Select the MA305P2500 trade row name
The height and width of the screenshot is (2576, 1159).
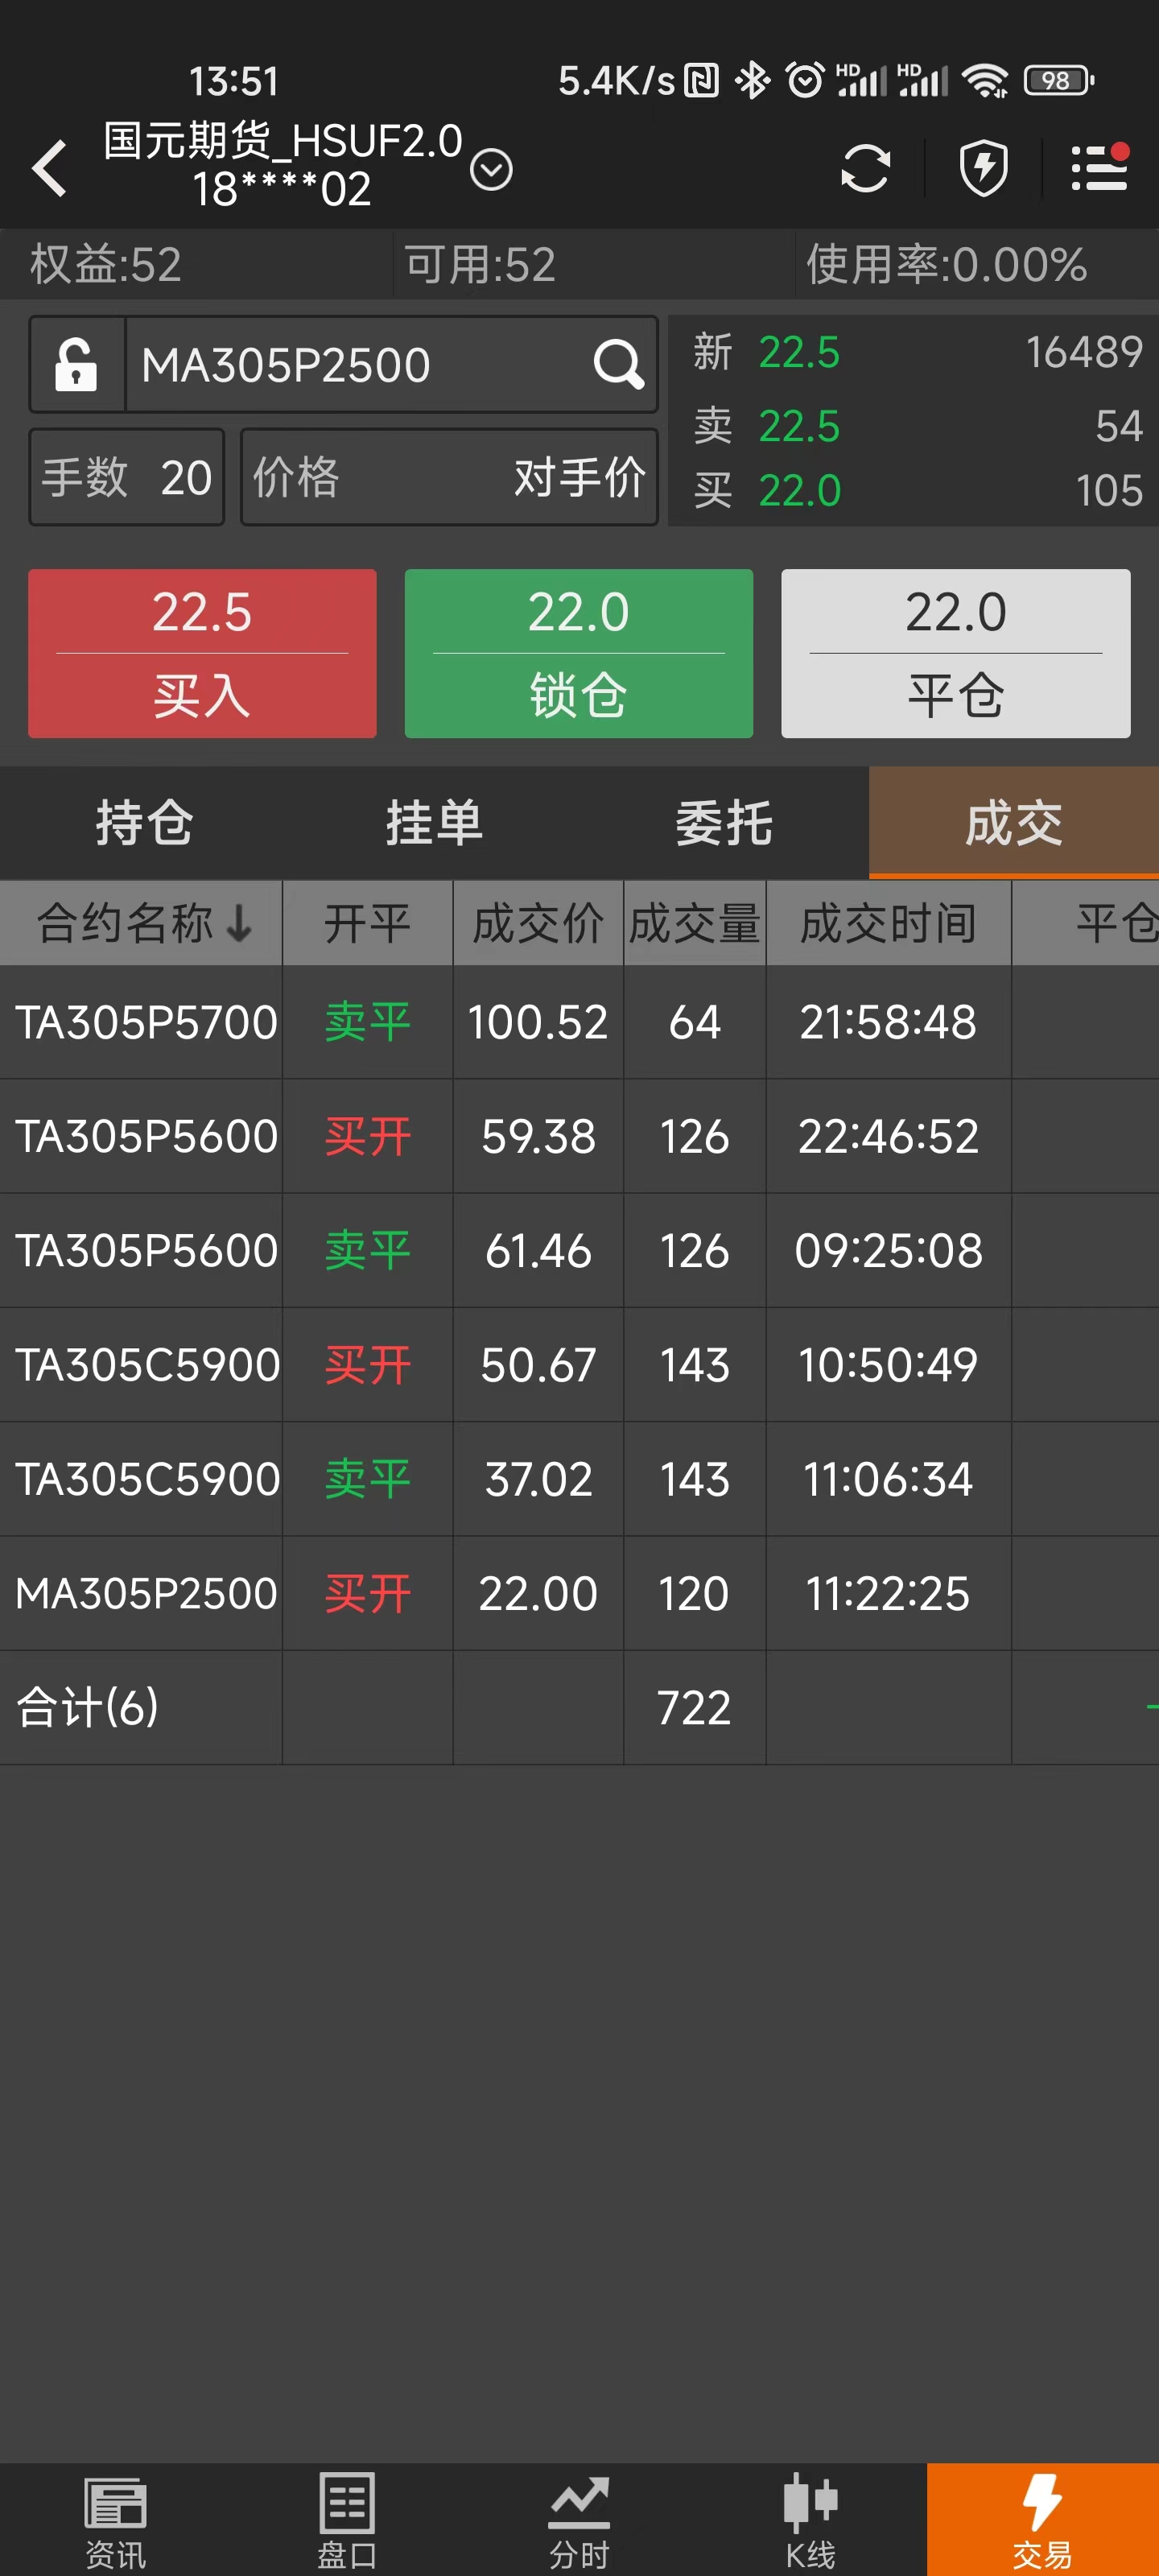tap(146, 1593)
